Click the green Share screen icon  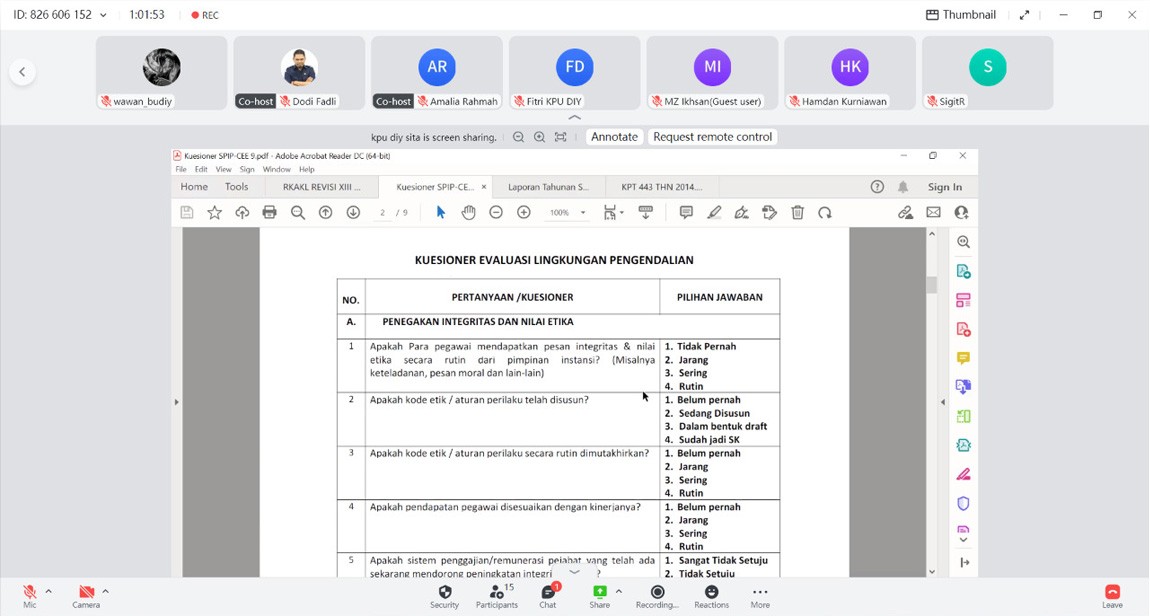pyautogui.click(x=599, y=593)
